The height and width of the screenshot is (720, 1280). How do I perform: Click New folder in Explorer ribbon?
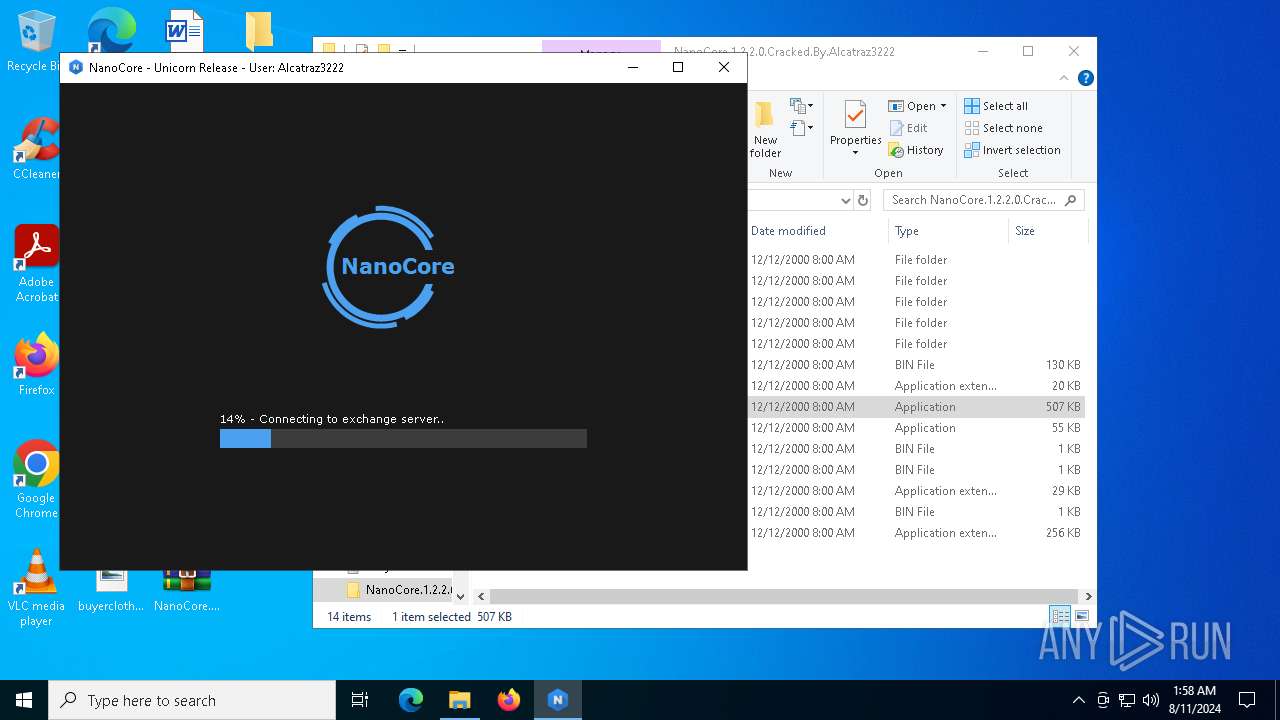click(x=765, y=130)
